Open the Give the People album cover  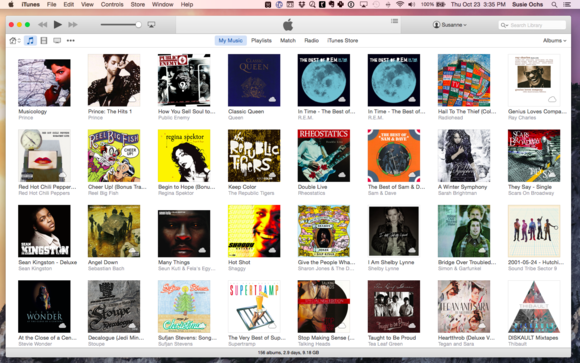tap(324, 231)
